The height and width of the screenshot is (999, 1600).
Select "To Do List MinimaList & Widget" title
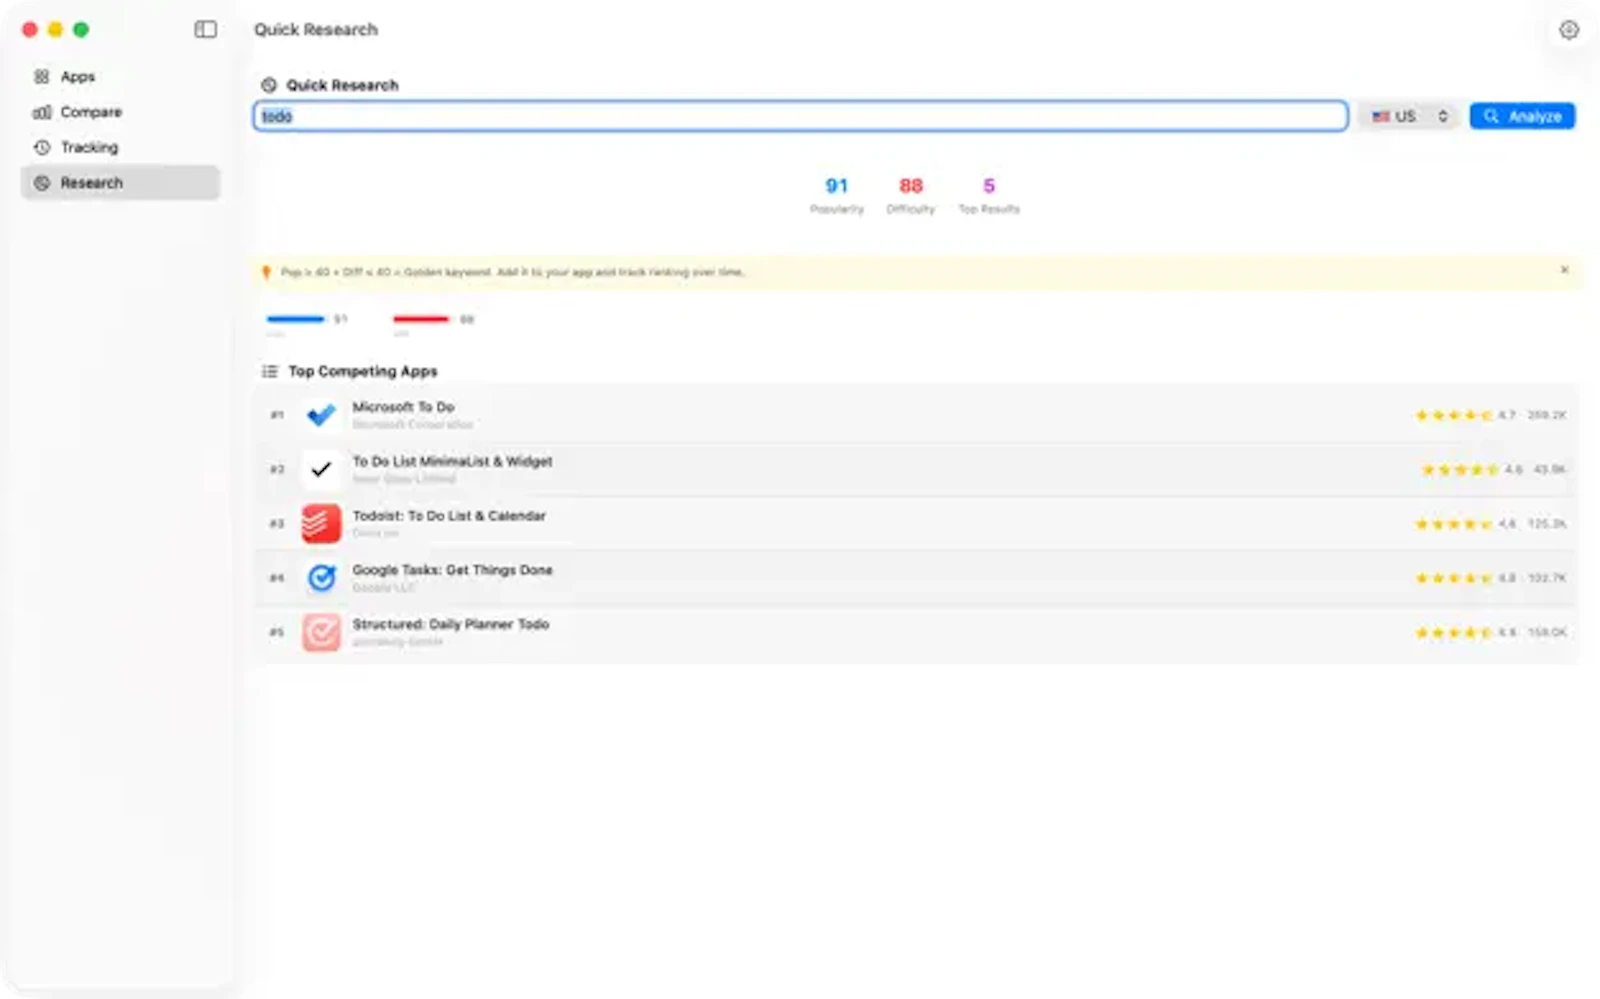[x=452, y=461]
